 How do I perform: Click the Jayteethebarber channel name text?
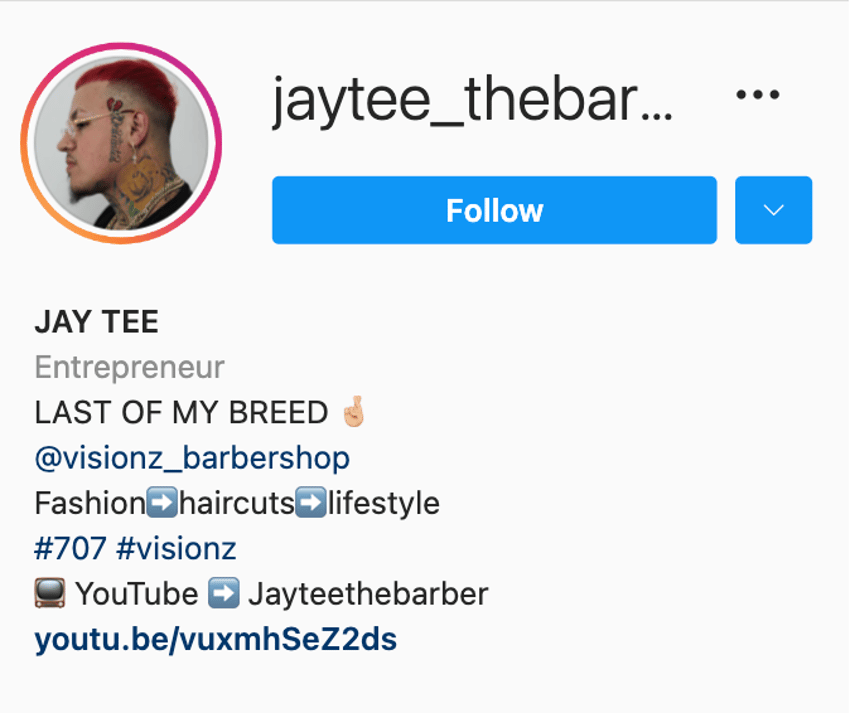[369, 594]
